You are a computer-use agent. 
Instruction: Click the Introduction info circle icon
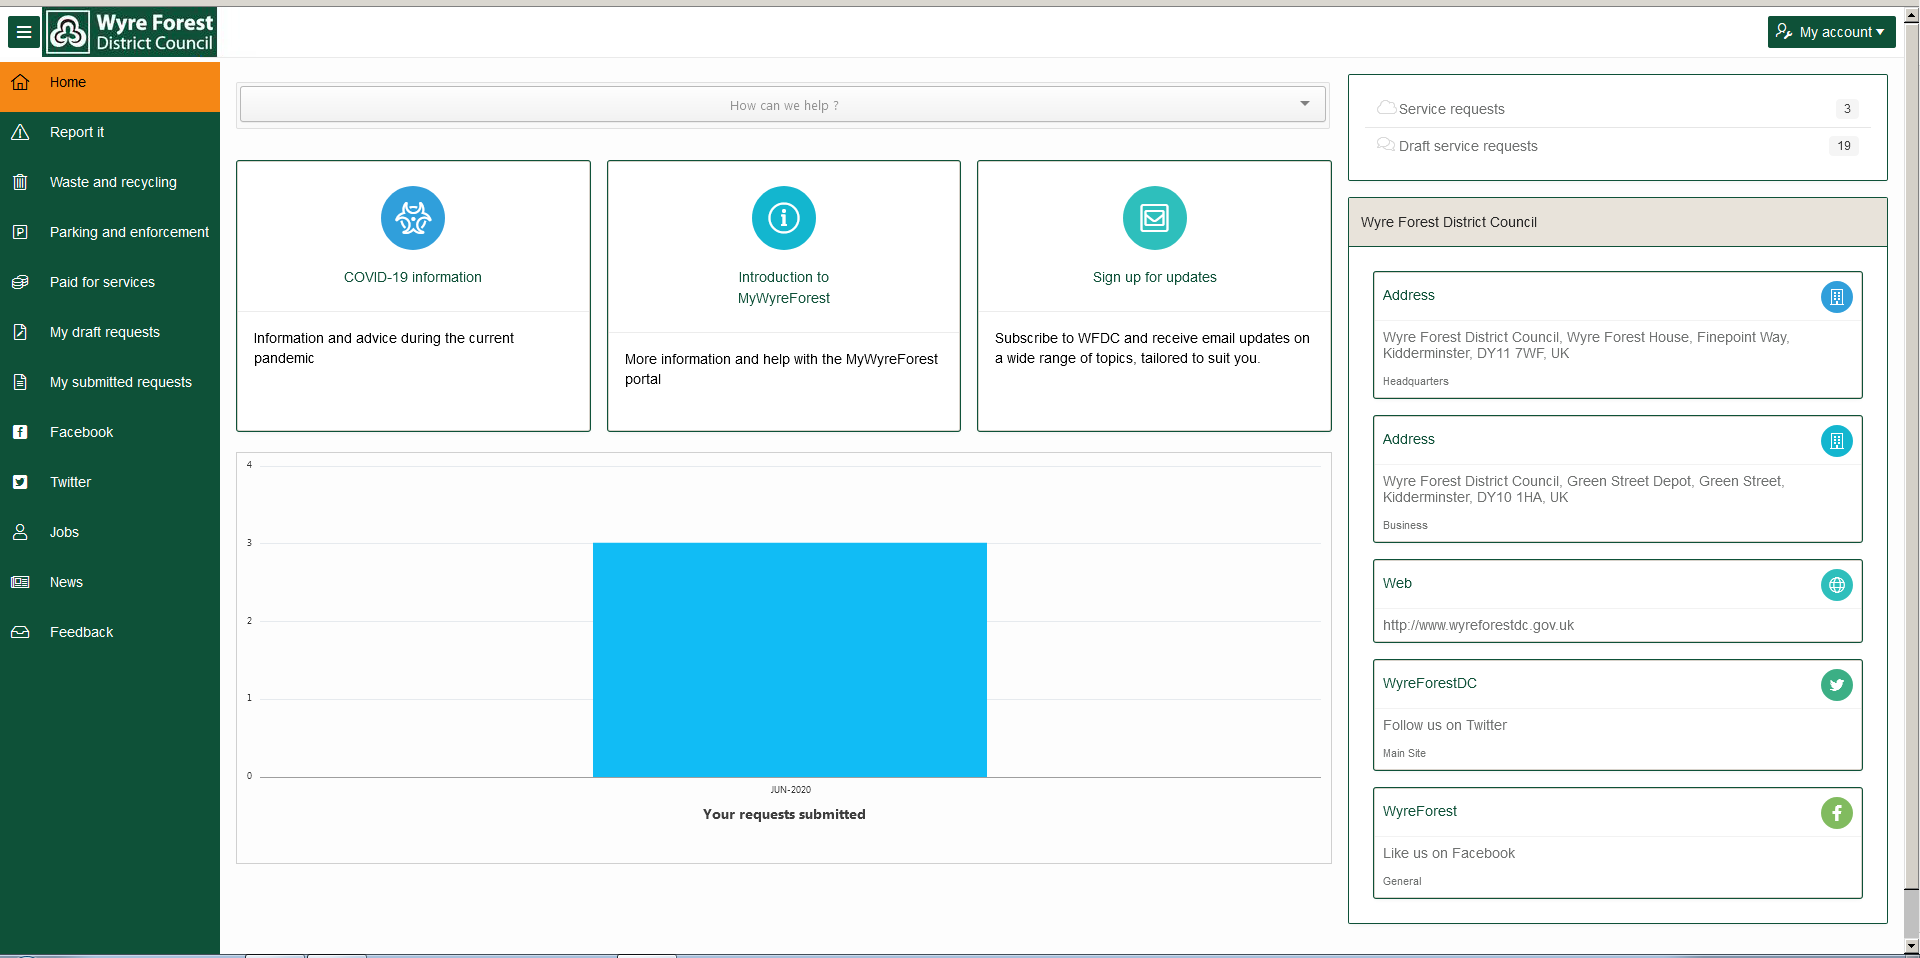784,218
